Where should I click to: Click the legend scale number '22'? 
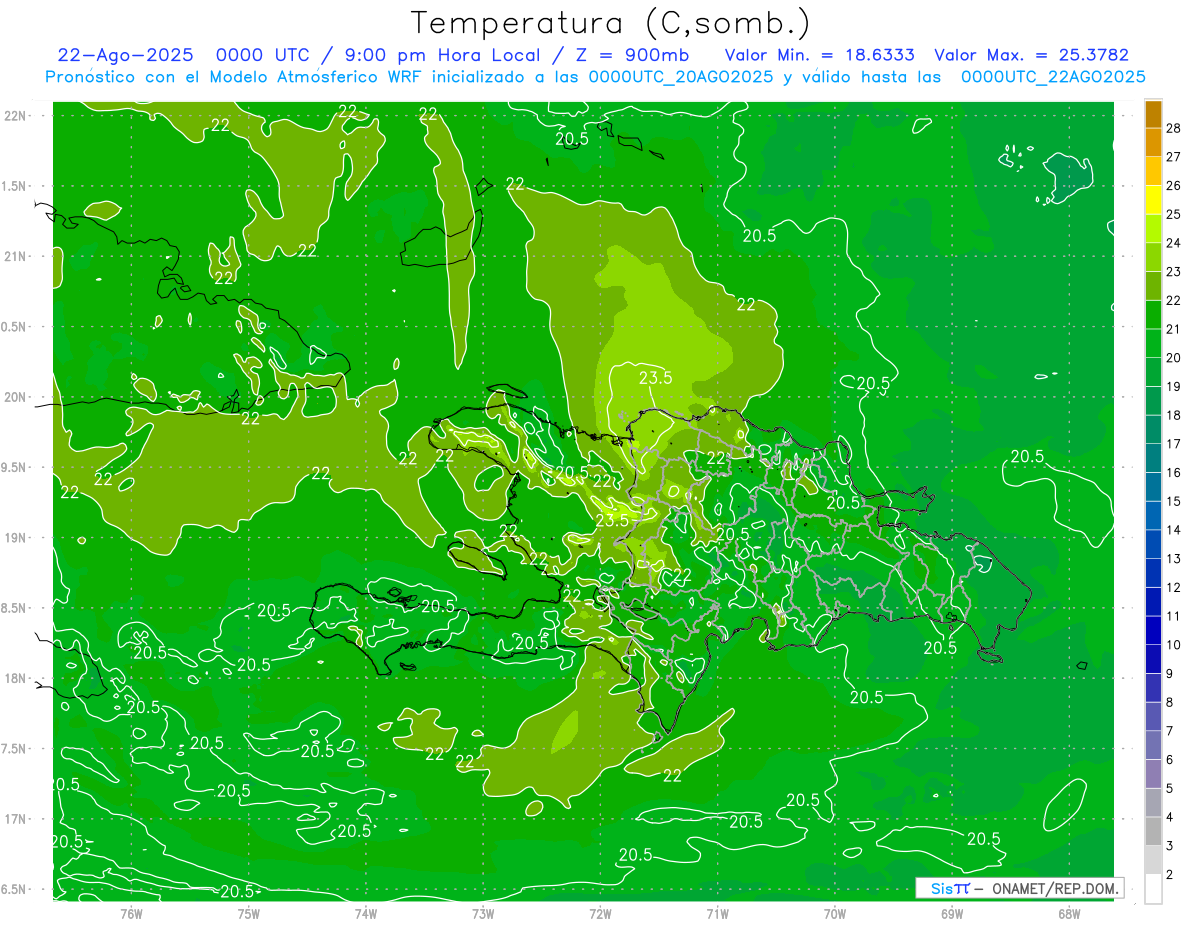click(x=1174, y=300)
